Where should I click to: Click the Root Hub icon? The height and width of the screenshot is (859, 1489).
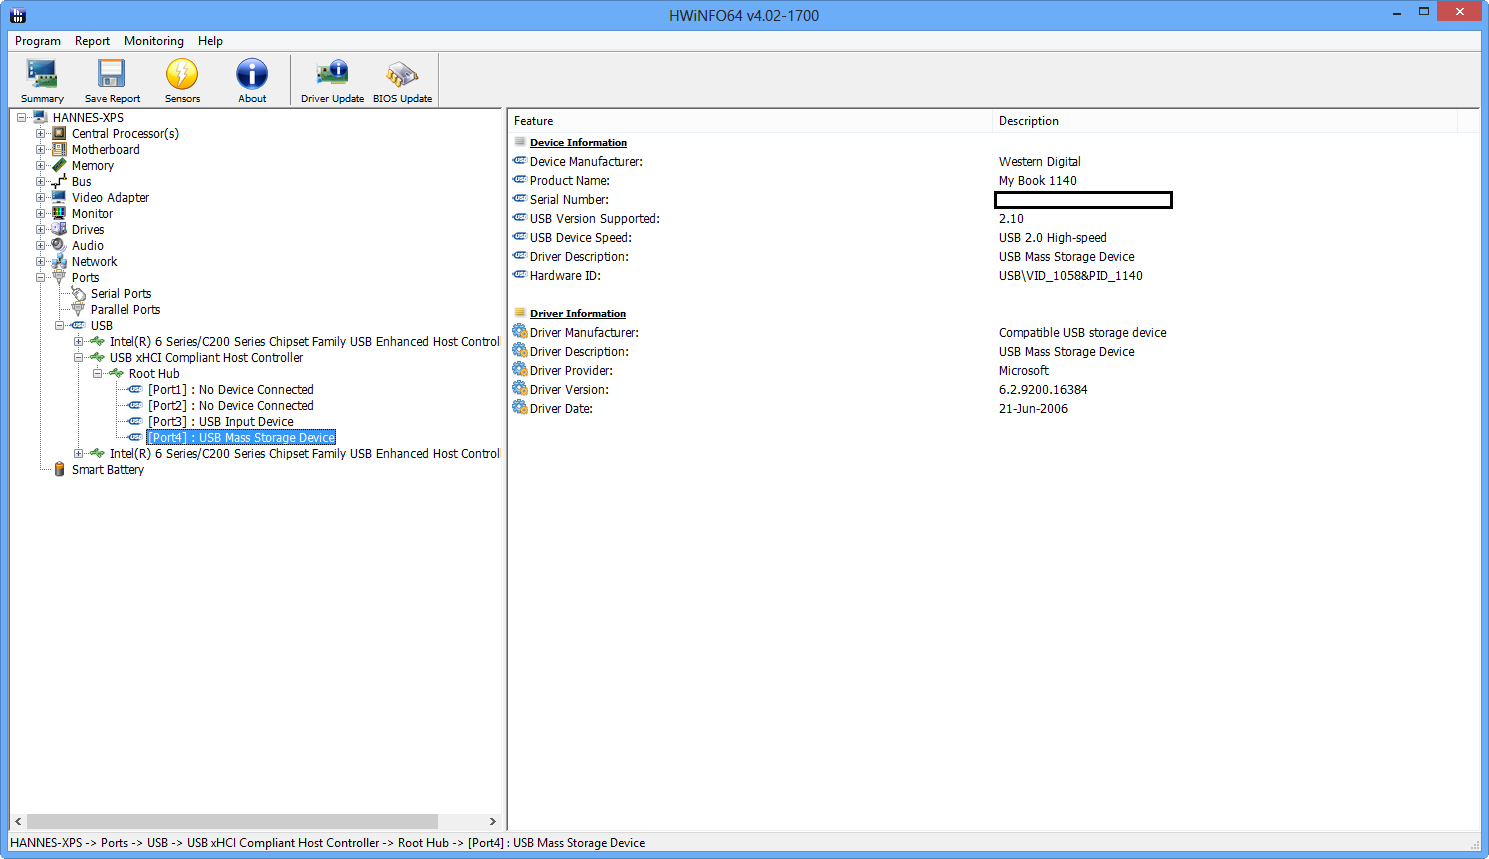pos(116,373)
